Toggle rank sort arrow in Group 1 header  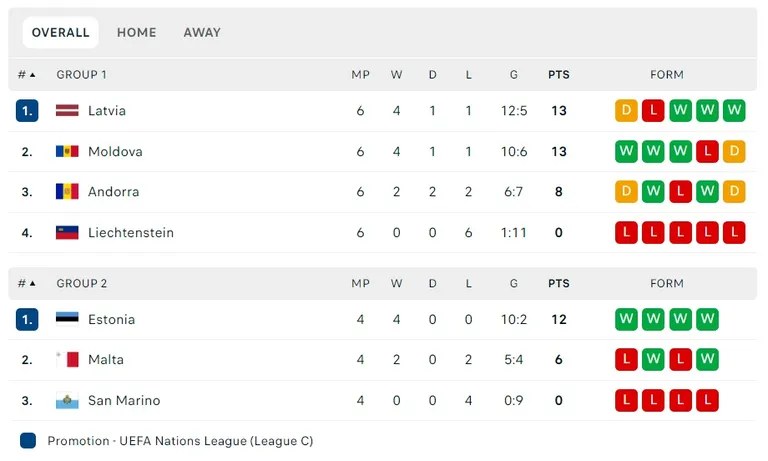tap(32, 75)
